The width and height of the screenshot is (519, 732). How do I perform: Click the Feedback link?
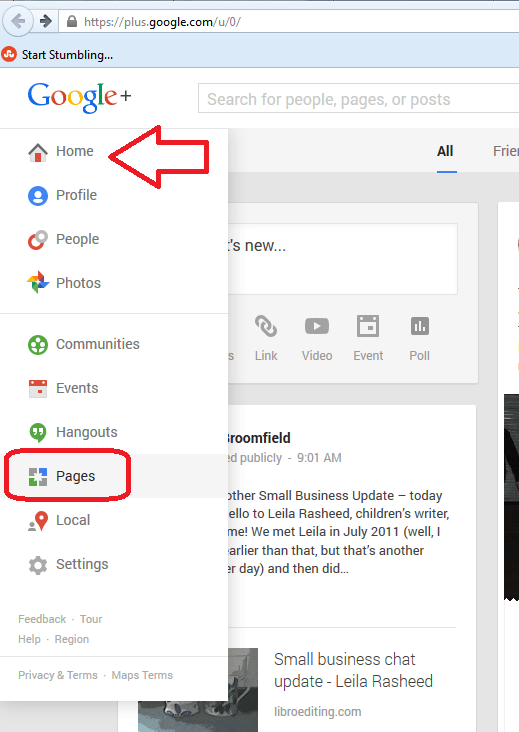tap(42, 619)
